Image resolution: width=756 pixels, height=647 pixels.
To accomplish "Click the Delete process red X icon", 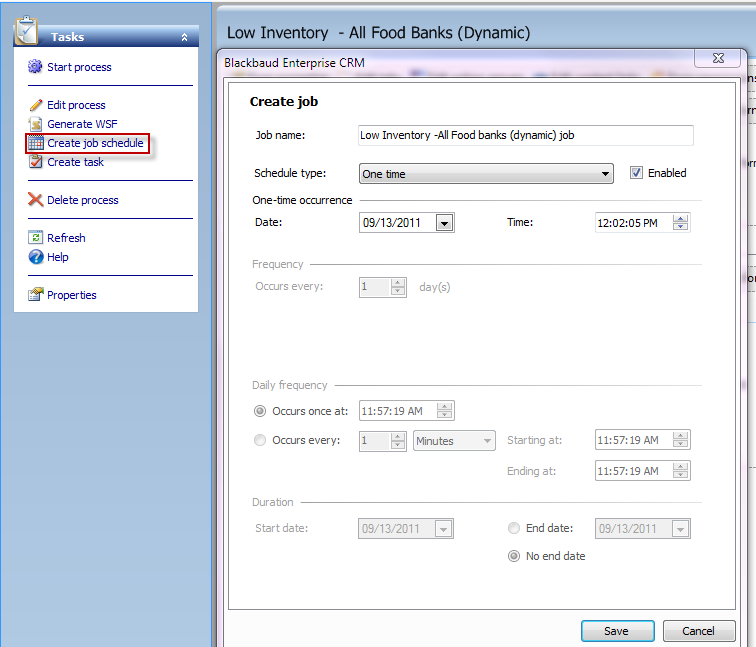I will pyautogui.click(x=35, y=200).
